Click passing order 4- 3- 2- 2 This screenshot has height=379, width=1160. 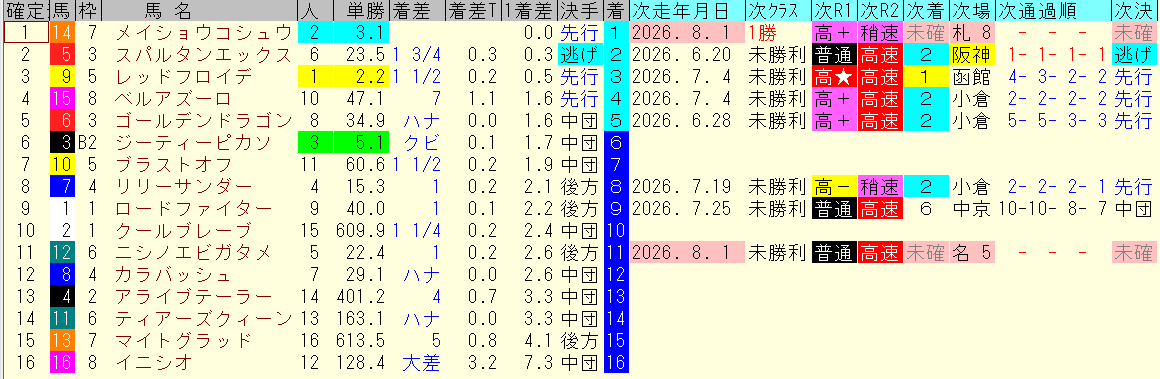tap(1053, 76)
